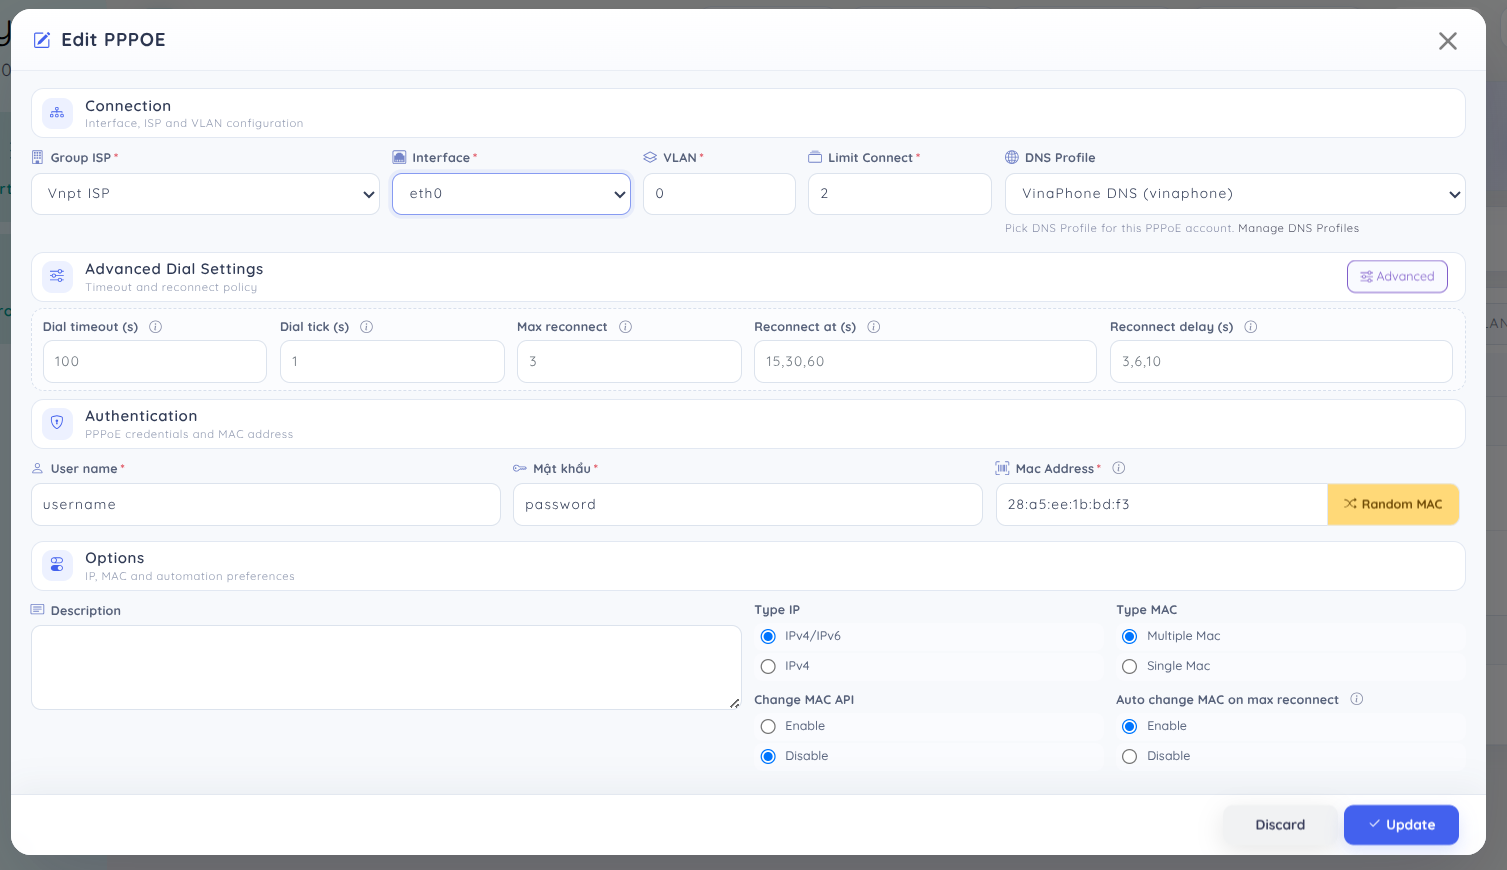Disable Auto change MAC on max reconnect
Screen dimensions: 1507x870
1130,757
